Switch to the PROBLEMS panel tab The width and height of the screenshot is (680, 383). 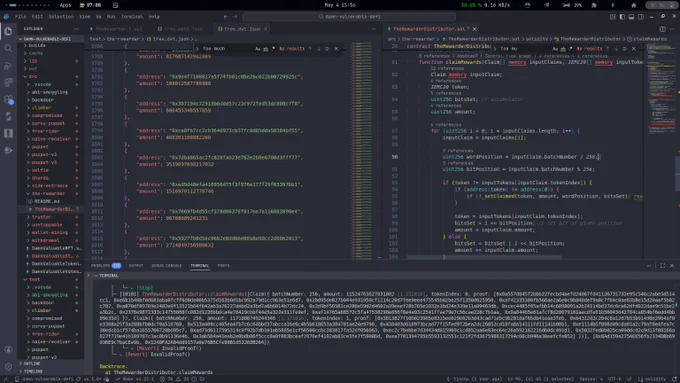click(x=106, y=265)
